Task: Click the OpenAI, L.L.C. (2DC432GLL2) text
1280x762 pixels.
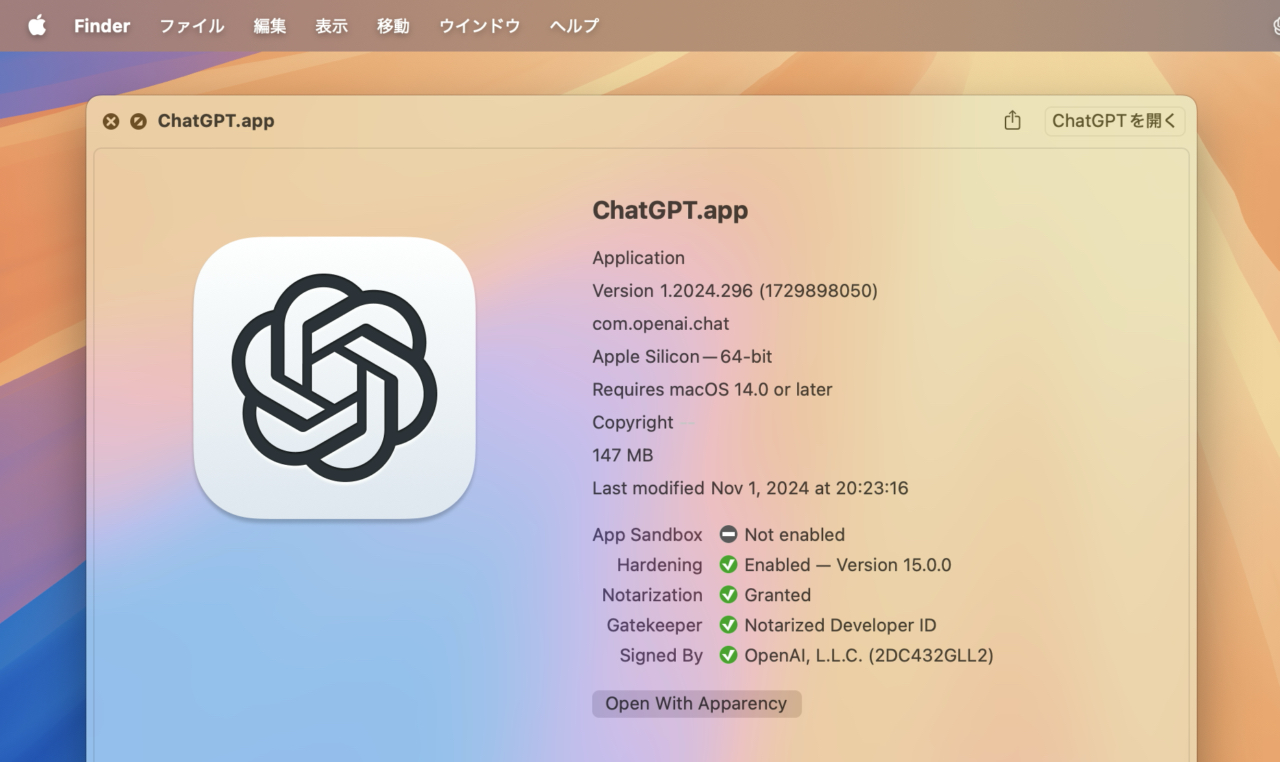Action: (x=869, y=656)
